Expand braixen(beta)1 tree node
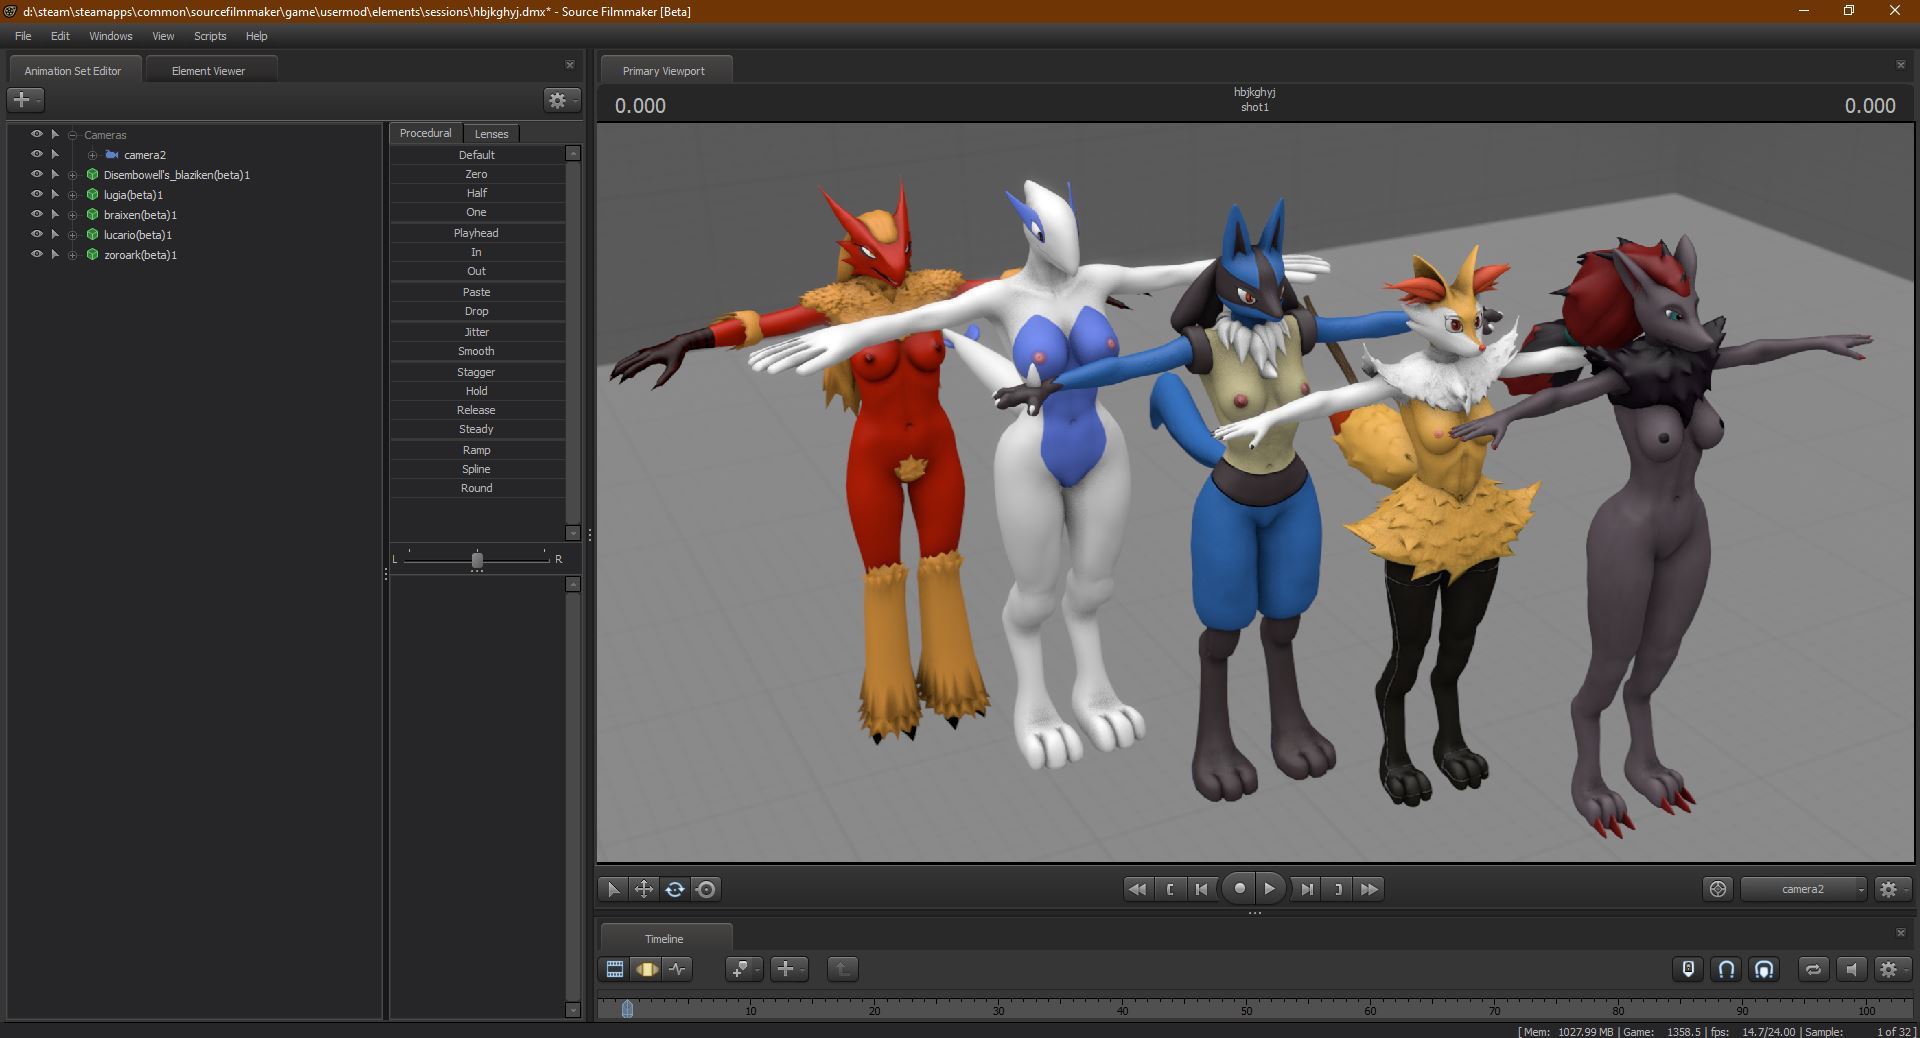Screen dimensions: 1920x1038 click(x=73, y=215)
